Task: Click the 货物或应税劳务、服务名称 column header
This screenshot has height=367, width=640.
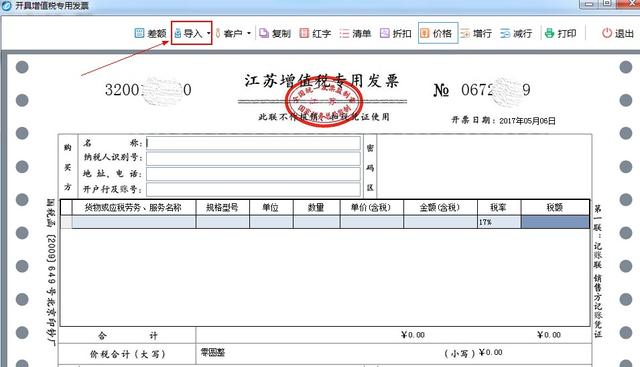Action: [x=134, y=208]
